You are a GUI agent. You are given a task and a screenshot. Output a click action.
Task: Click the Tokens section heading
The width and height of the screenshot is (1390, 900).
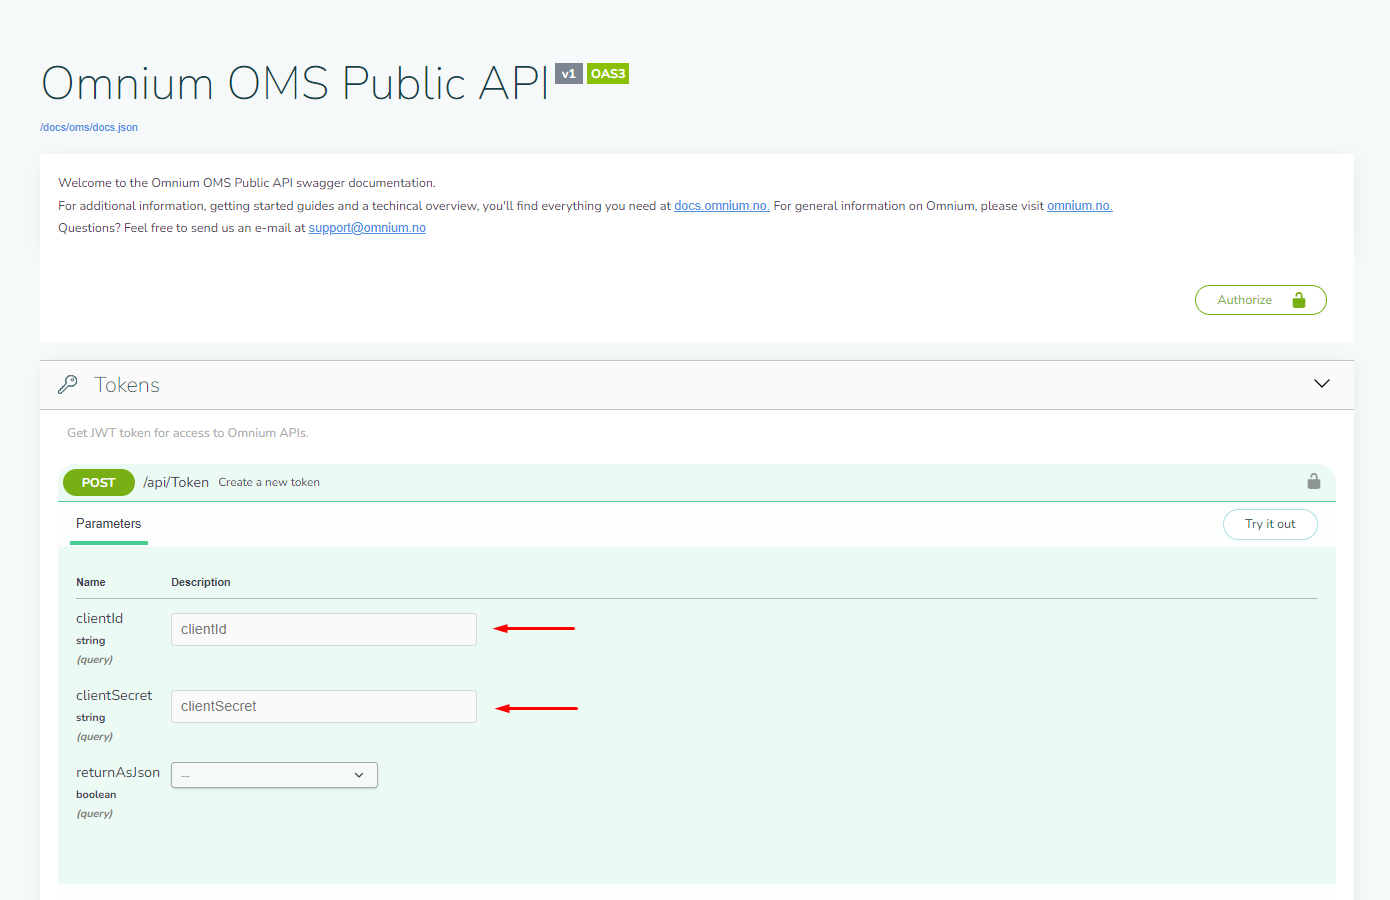point(127,385)
